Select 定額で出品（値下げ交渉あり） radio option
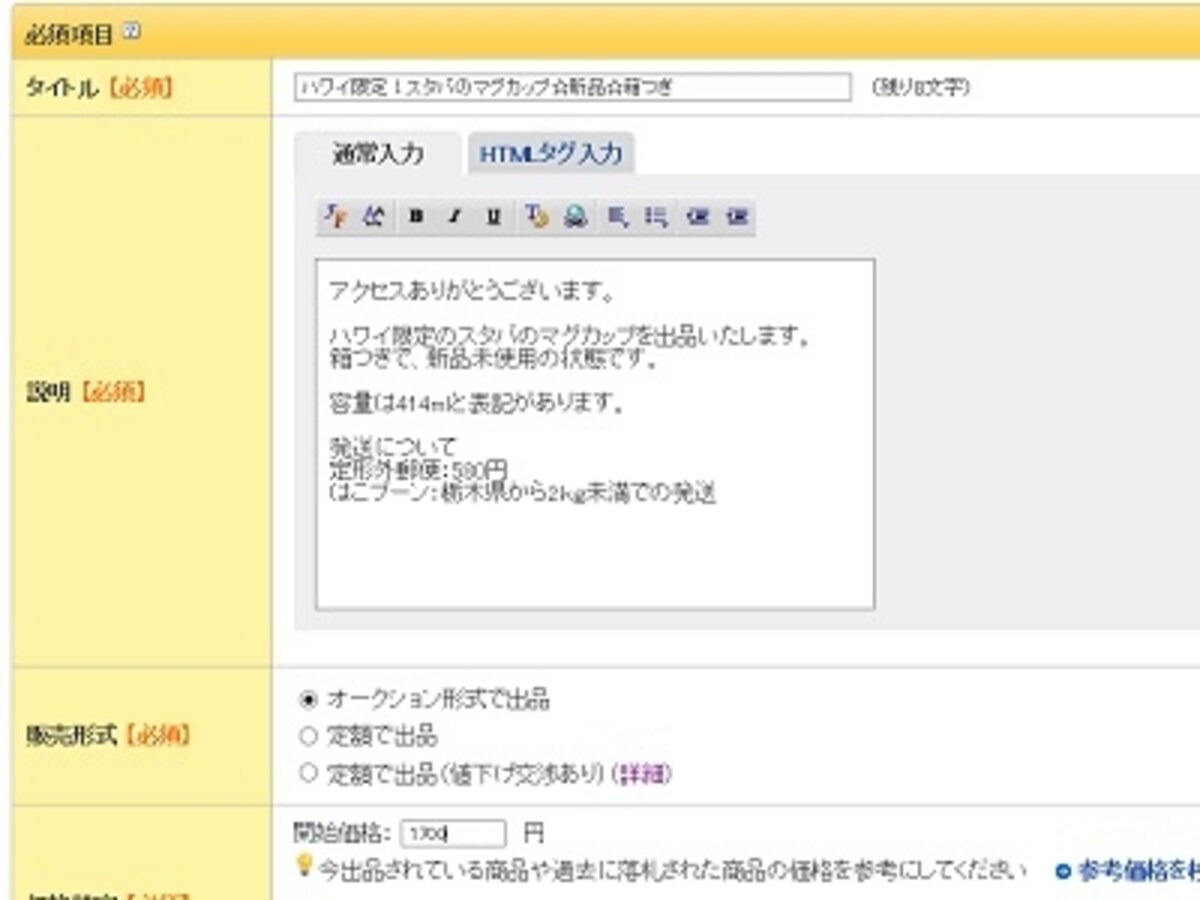Viewport: 1200px width, 900px height. click(x=308, y=773)
